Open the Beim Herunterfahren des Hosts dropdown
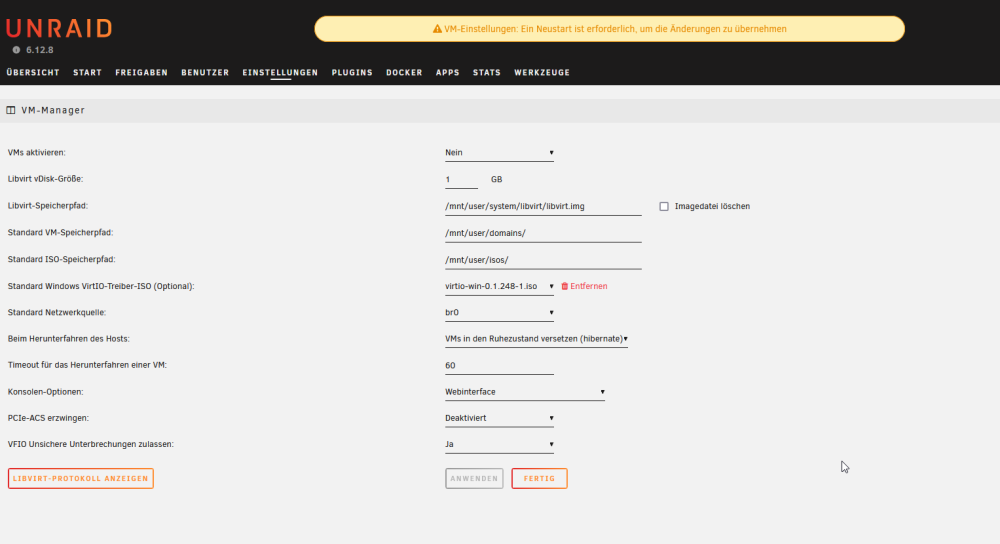 tap(536, 339)
